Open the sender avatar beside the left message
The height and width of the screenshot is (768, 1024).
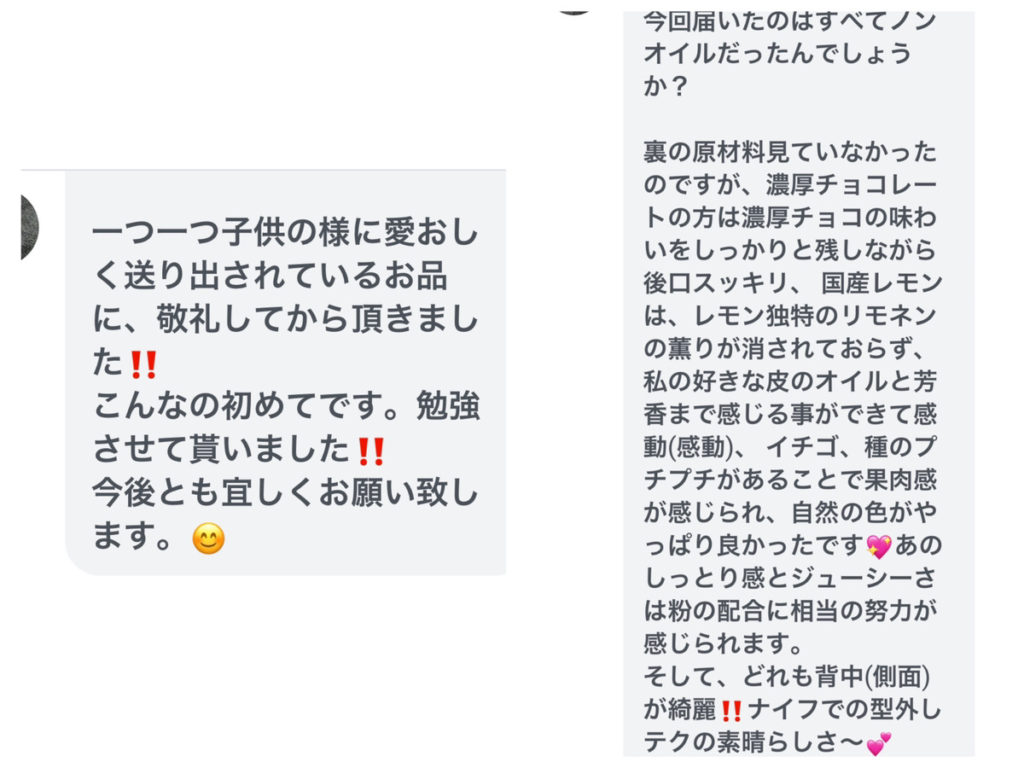[x=28, y=227]
